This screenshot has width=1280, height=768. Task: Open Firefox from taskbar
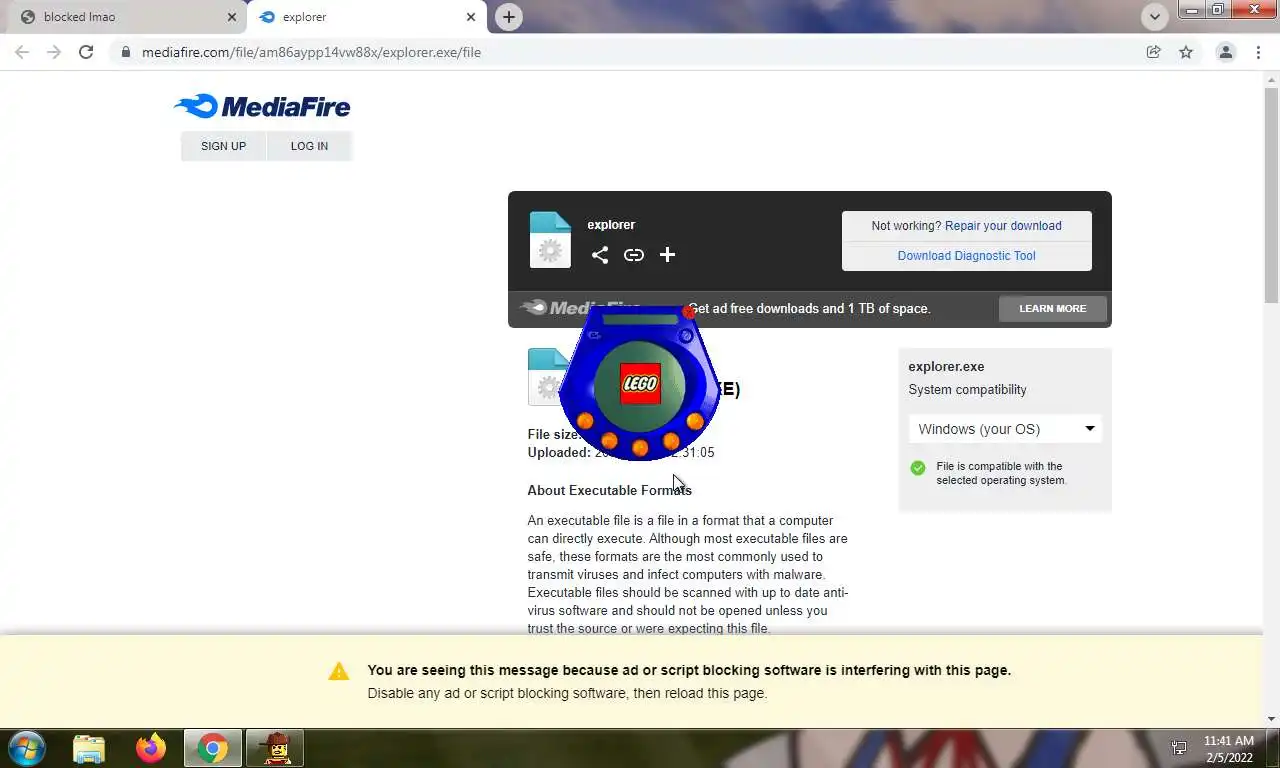click(x=151, y=748)
